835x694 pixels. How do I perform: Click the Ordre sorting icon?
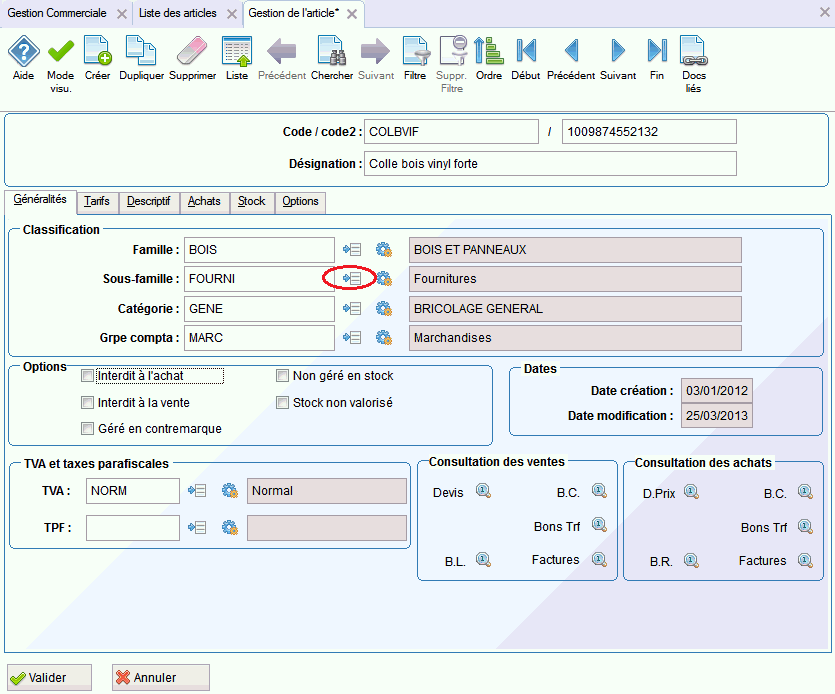488,51
